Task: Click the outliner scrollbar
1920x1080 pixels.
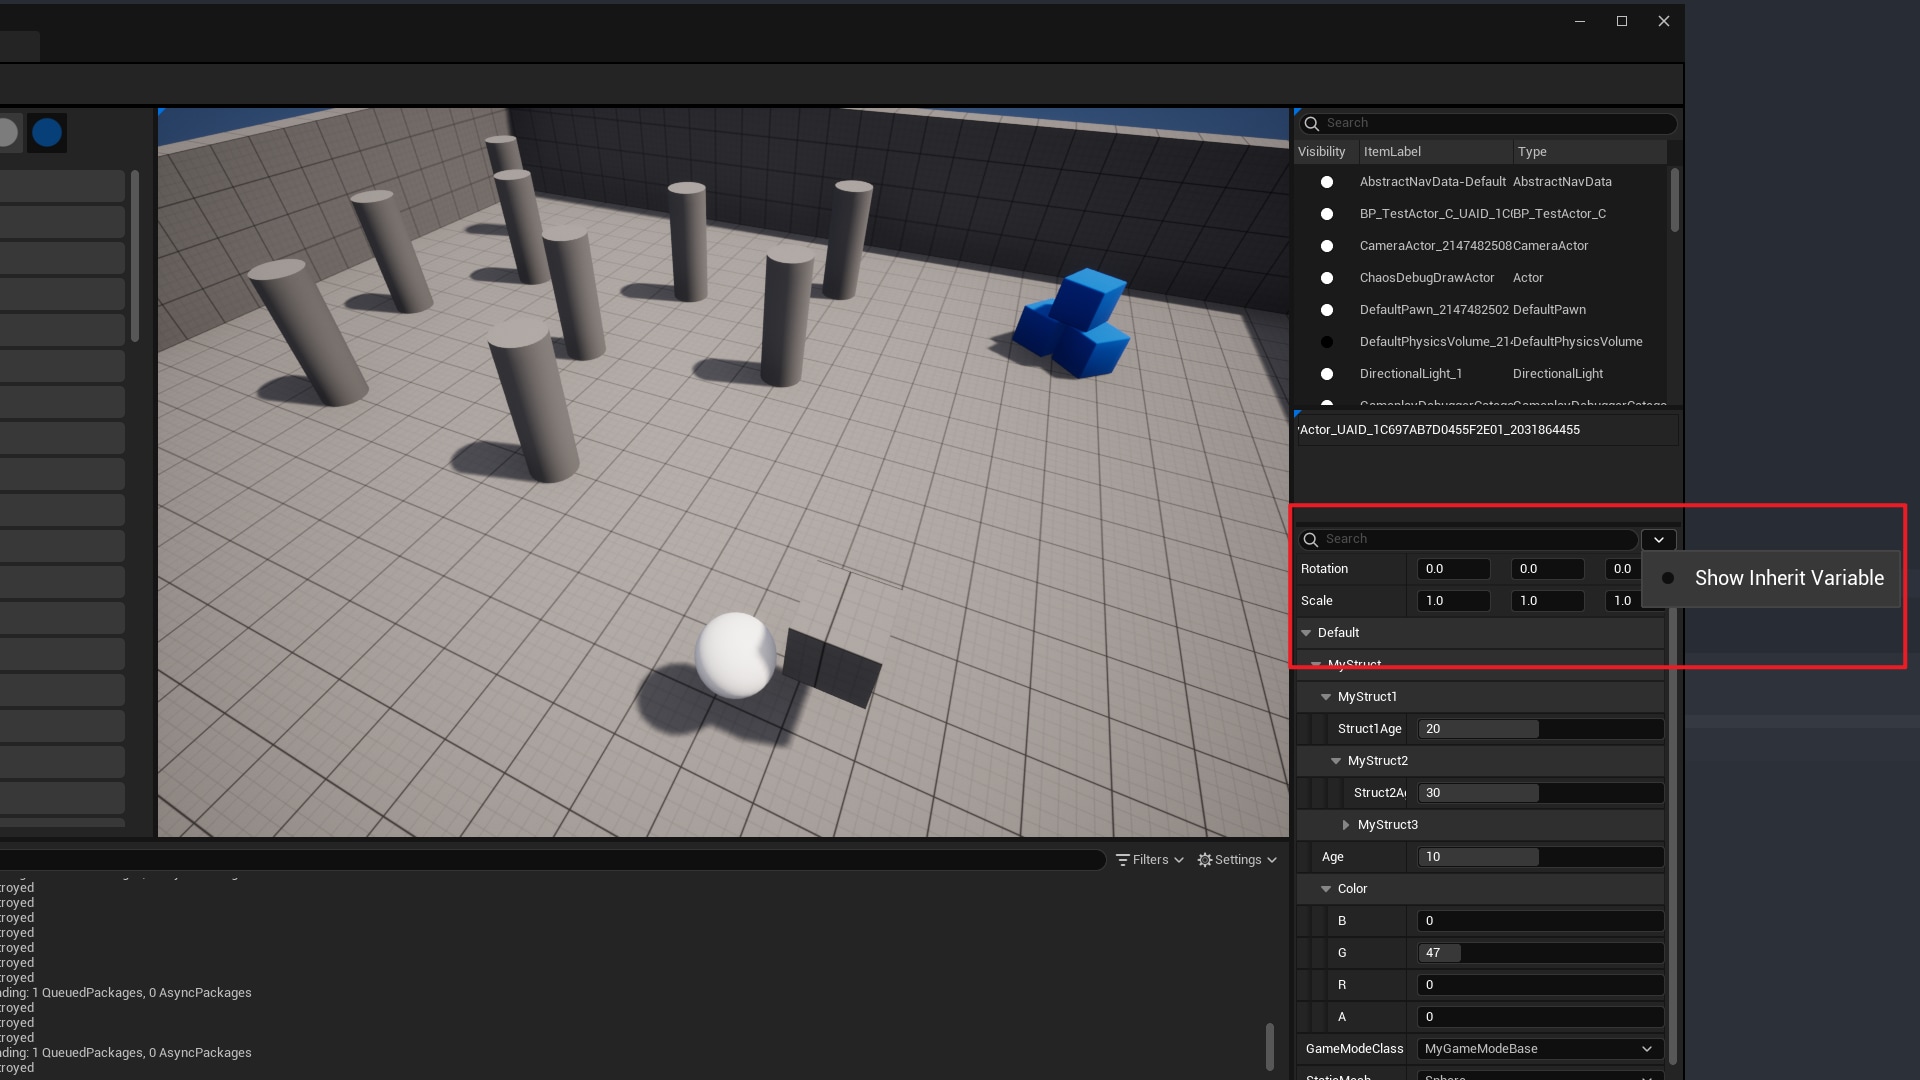Action: click(1675, 200)
